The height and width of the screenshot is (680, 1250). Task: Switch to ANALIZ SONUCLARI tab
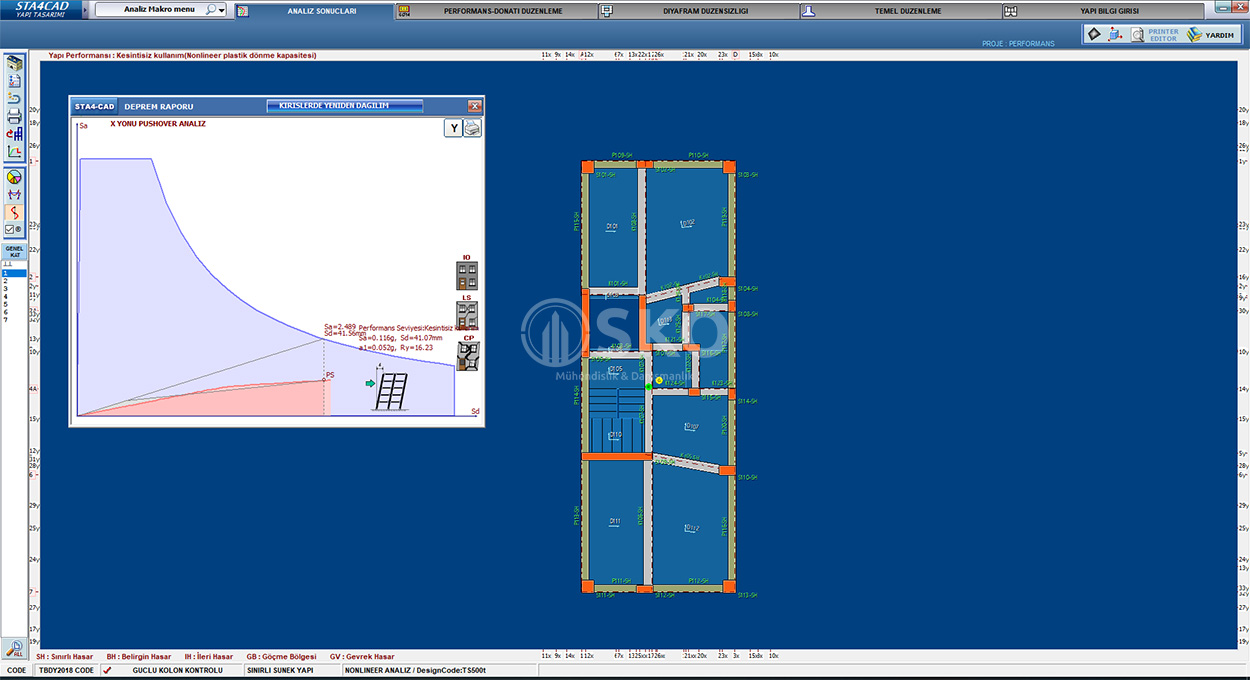coord(315,11)
